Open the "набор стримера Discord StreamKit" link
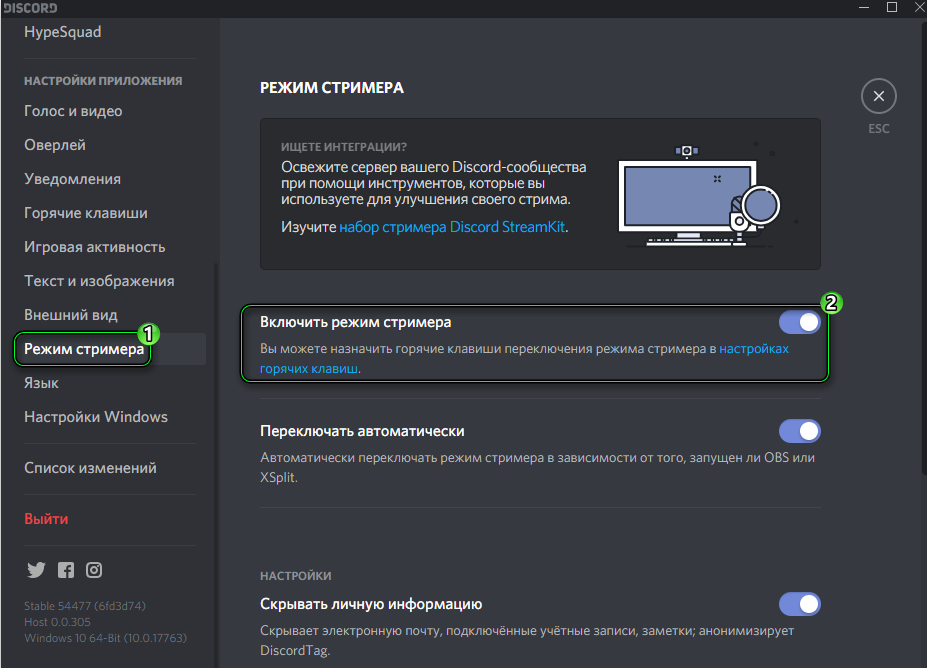 point(452,227)
